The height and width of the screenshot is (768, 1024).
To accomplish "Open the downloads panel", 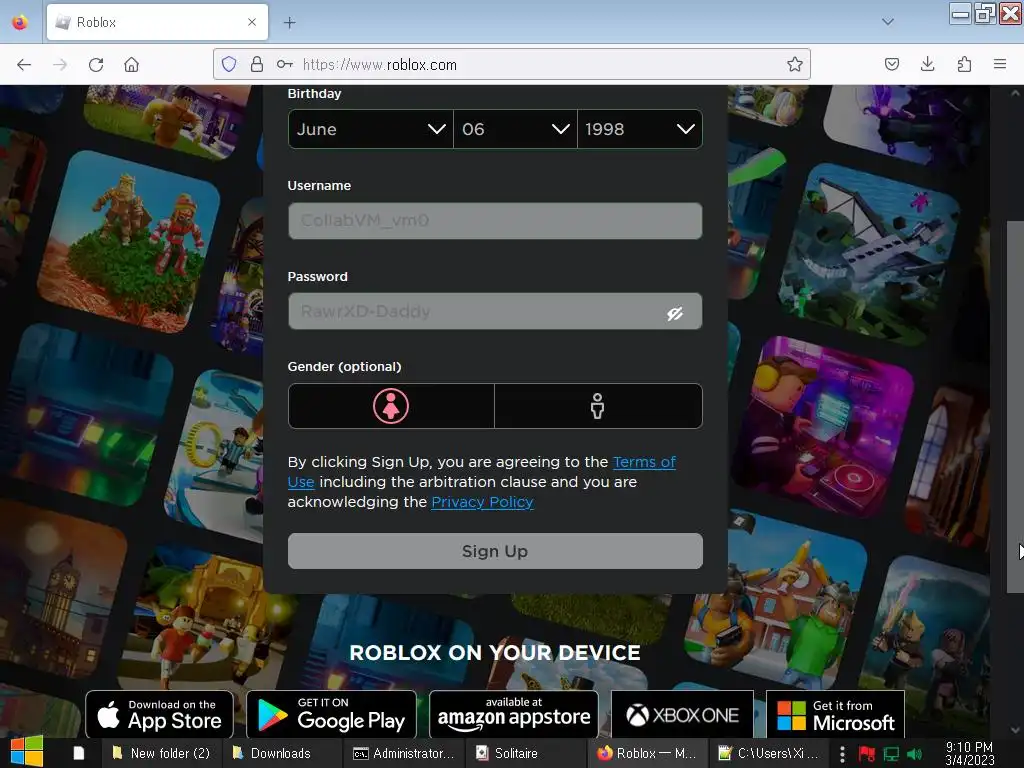I will pos(927,64).
